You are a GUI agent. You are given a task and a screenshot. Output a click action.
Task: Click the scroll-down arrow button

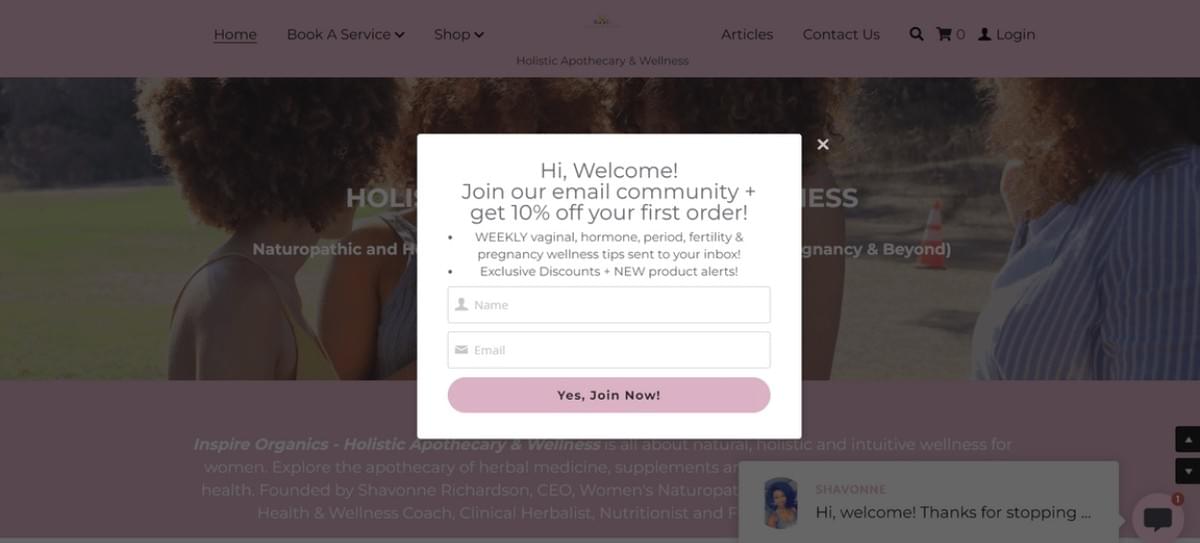(x=1187, y=471)
